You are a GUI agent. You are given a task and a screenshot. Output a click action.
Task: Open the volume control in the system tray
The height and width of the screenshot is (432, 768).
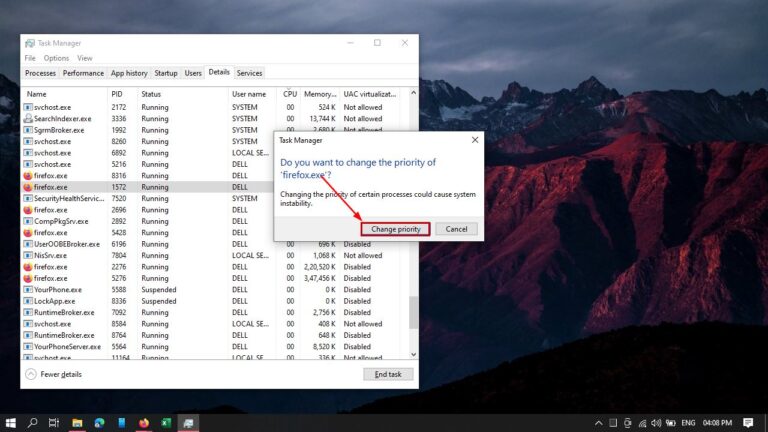[656, 423]
